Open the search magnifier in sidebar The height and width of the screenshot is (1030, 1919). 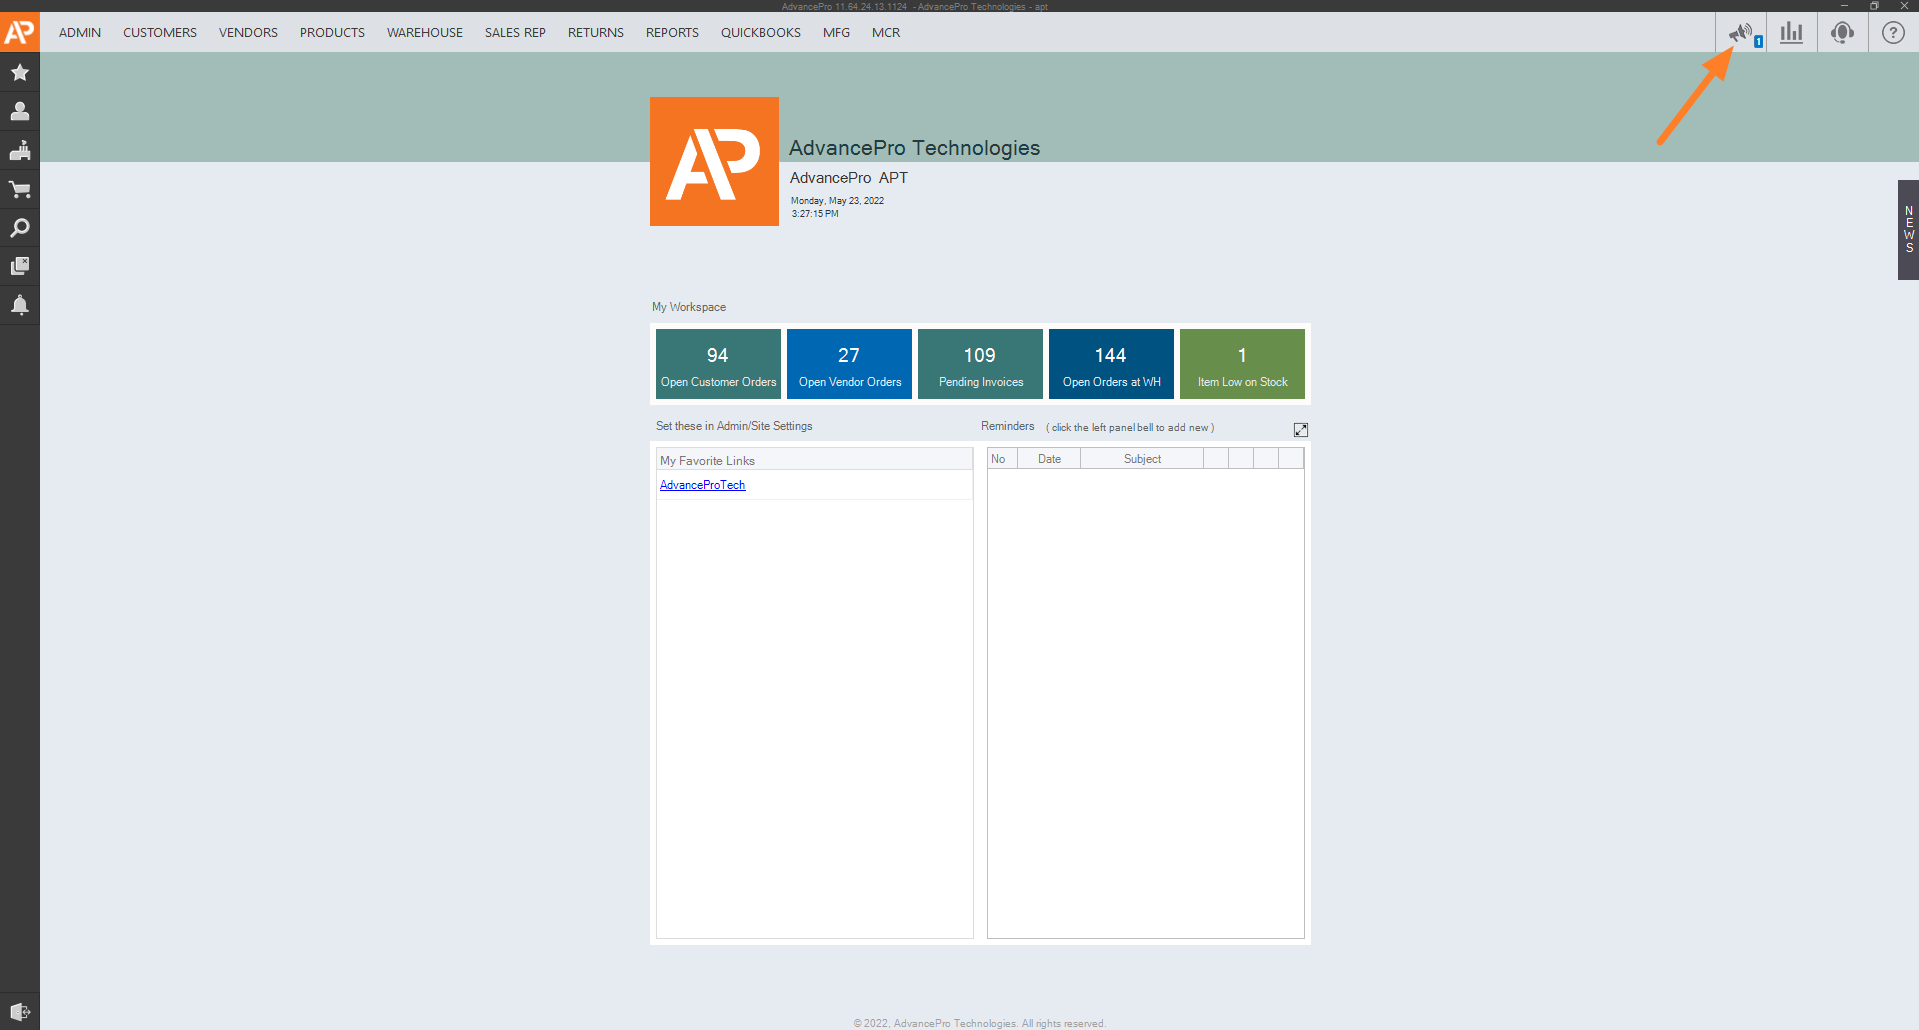click(x=19, y=228)
